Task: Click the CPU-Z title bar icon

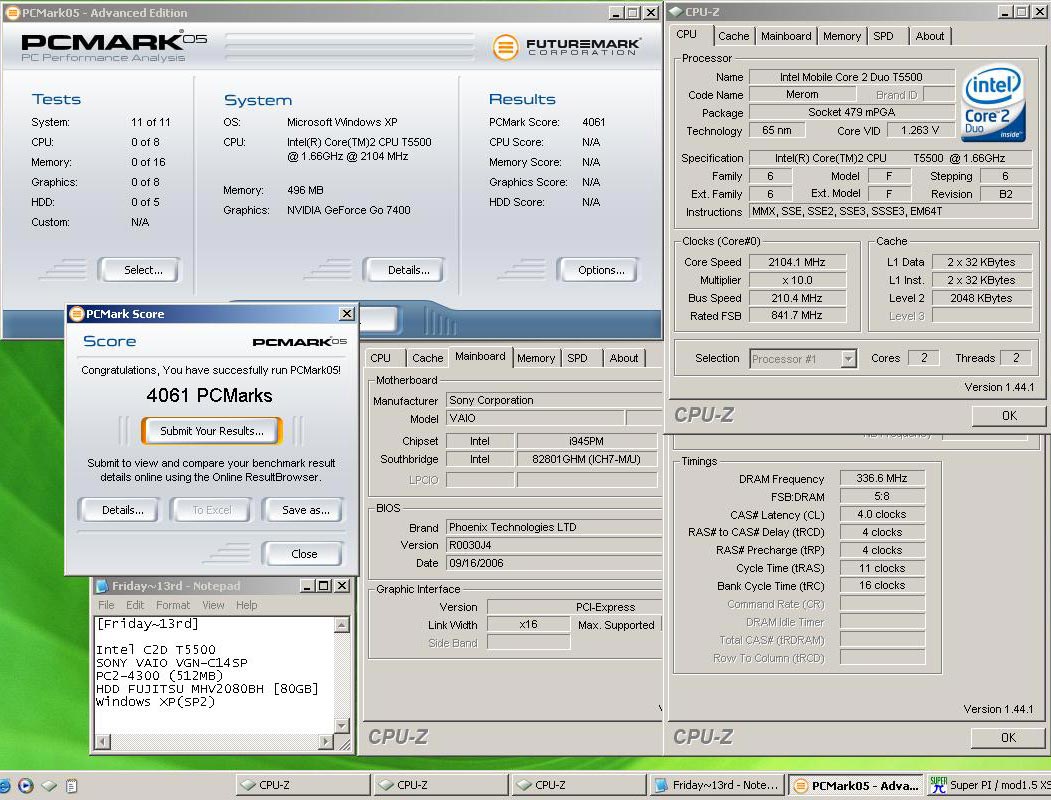Action: click(676, 11)
